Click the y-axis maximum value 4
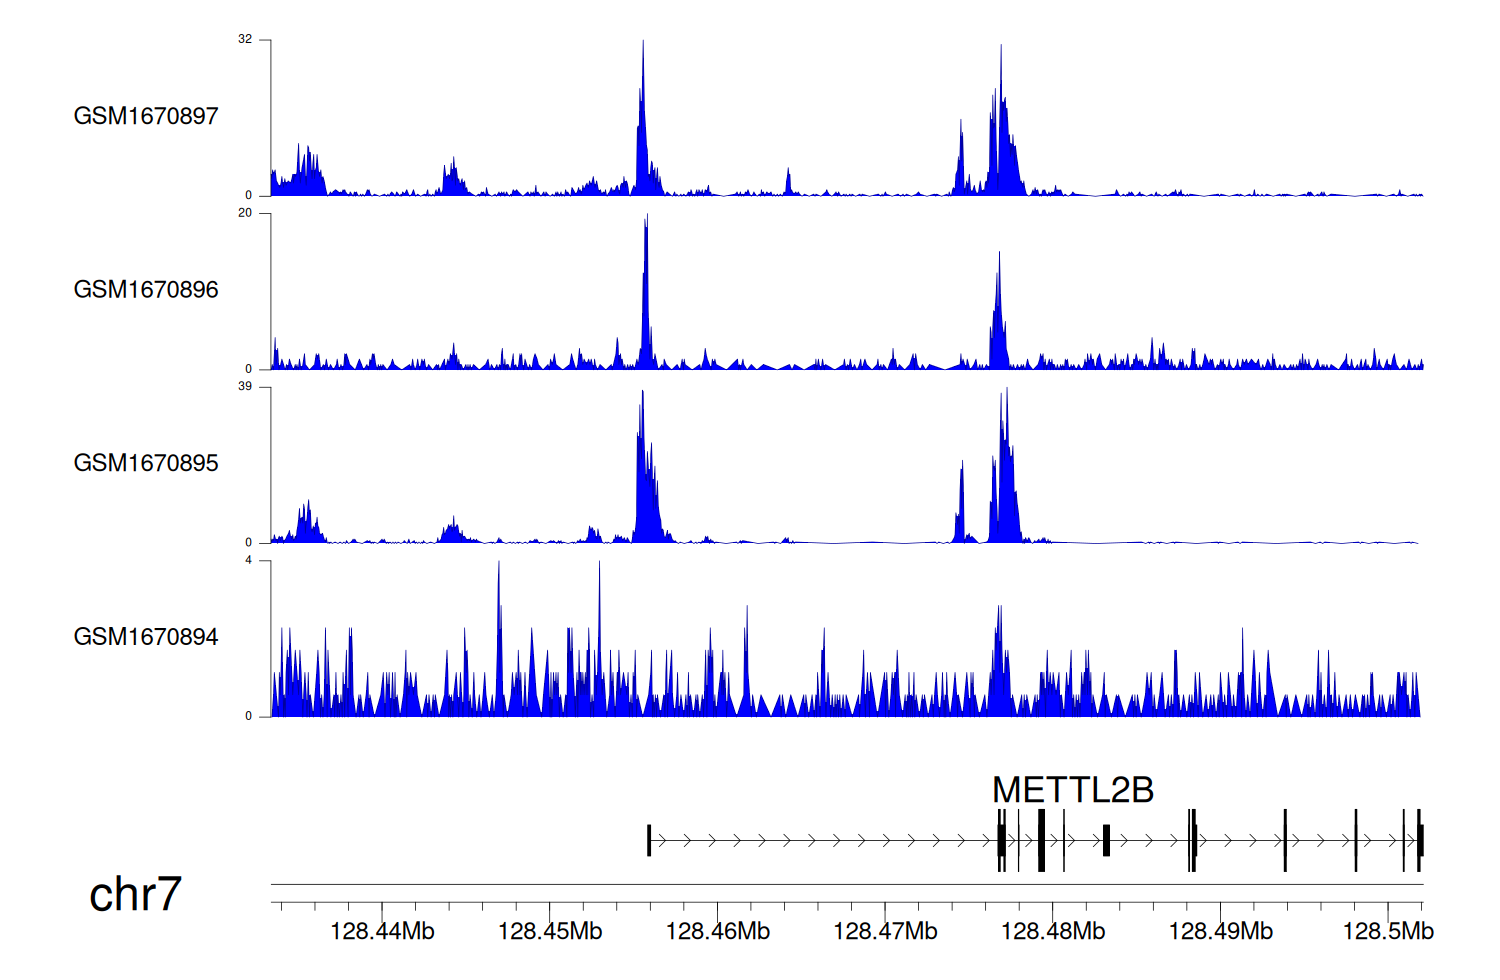Screen dimensions: 1500x980 [x=249, y=561]
